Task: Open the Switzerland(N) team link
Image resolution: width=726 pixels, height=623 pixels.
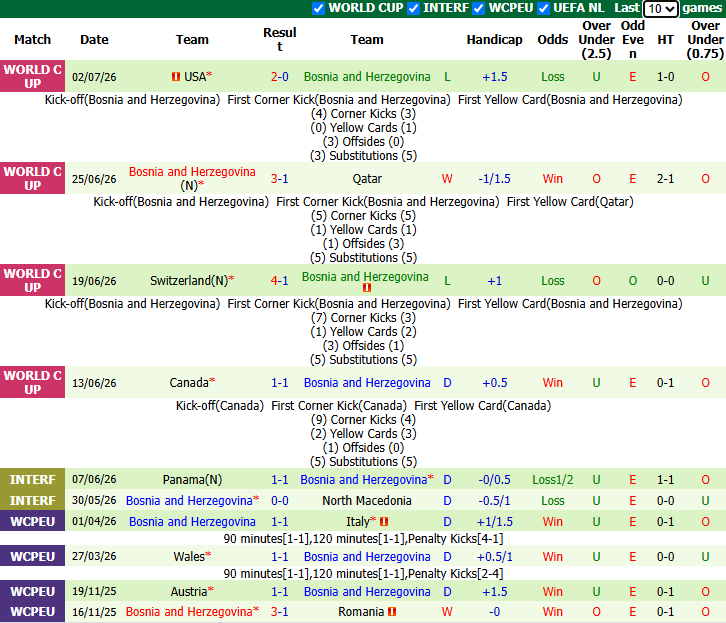Action: tap(189, 280)
